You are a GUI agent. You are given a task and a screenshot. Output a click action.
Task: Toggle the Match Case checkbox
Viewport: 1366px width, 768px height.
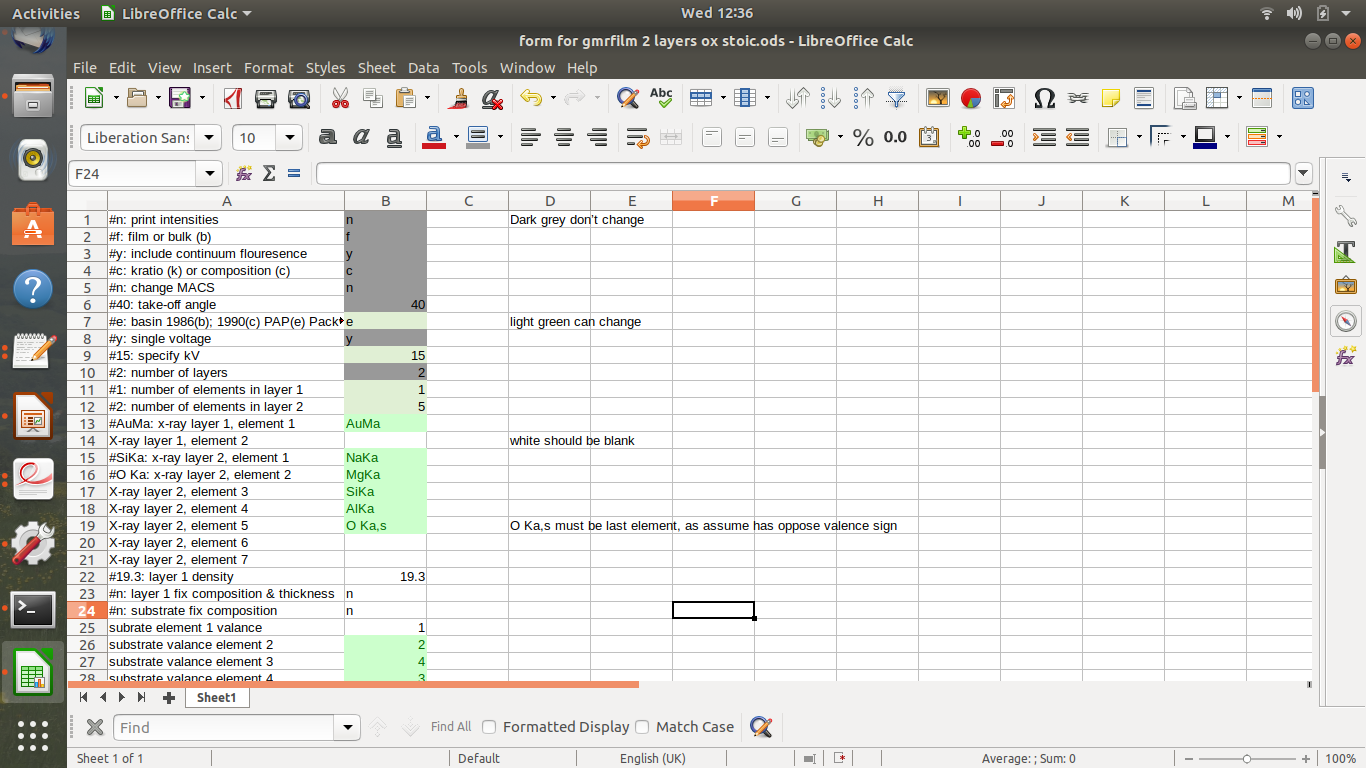(x=642, y=727)
